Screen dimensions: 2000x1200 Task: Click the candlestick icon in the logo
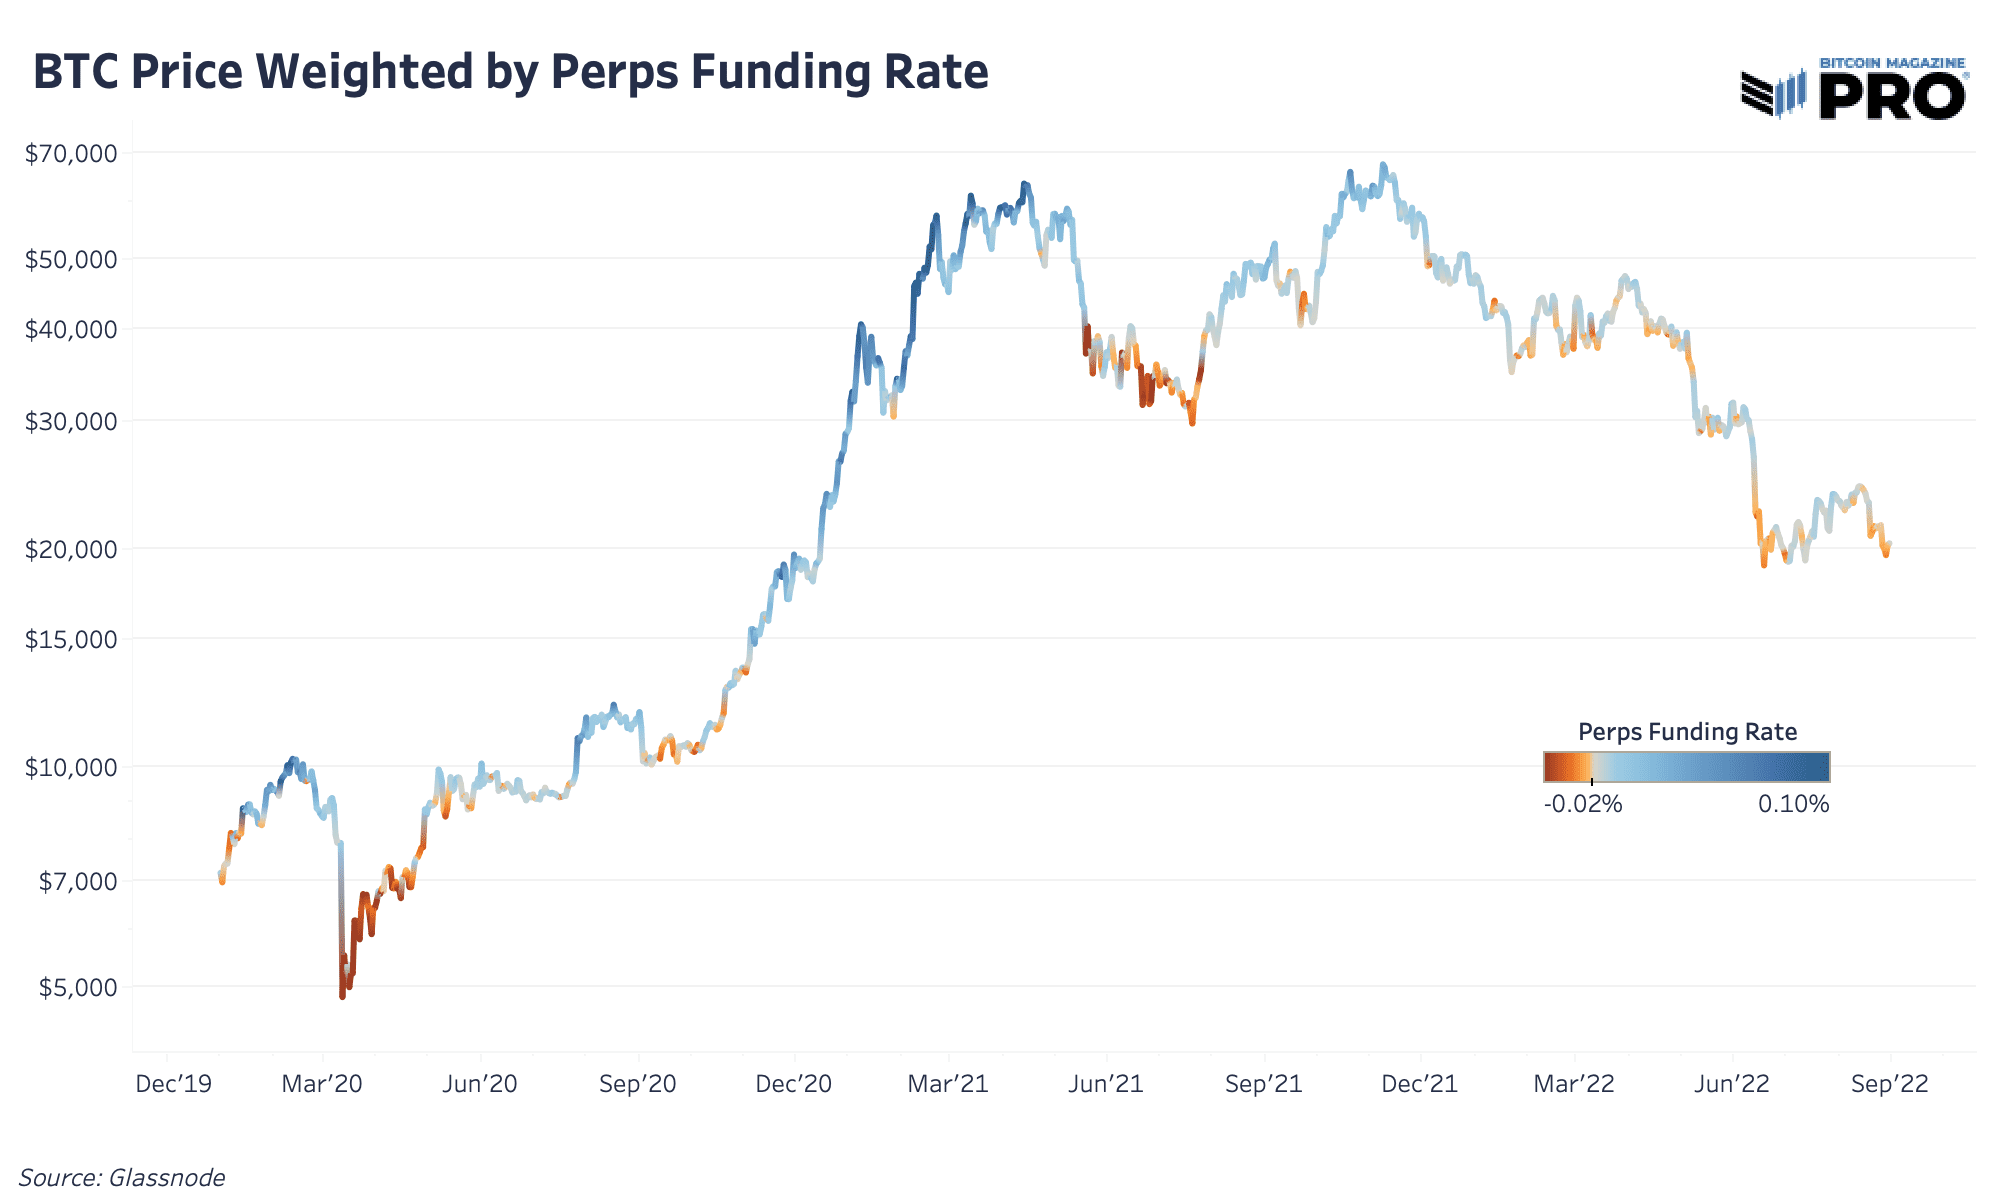coord(1791,93)
